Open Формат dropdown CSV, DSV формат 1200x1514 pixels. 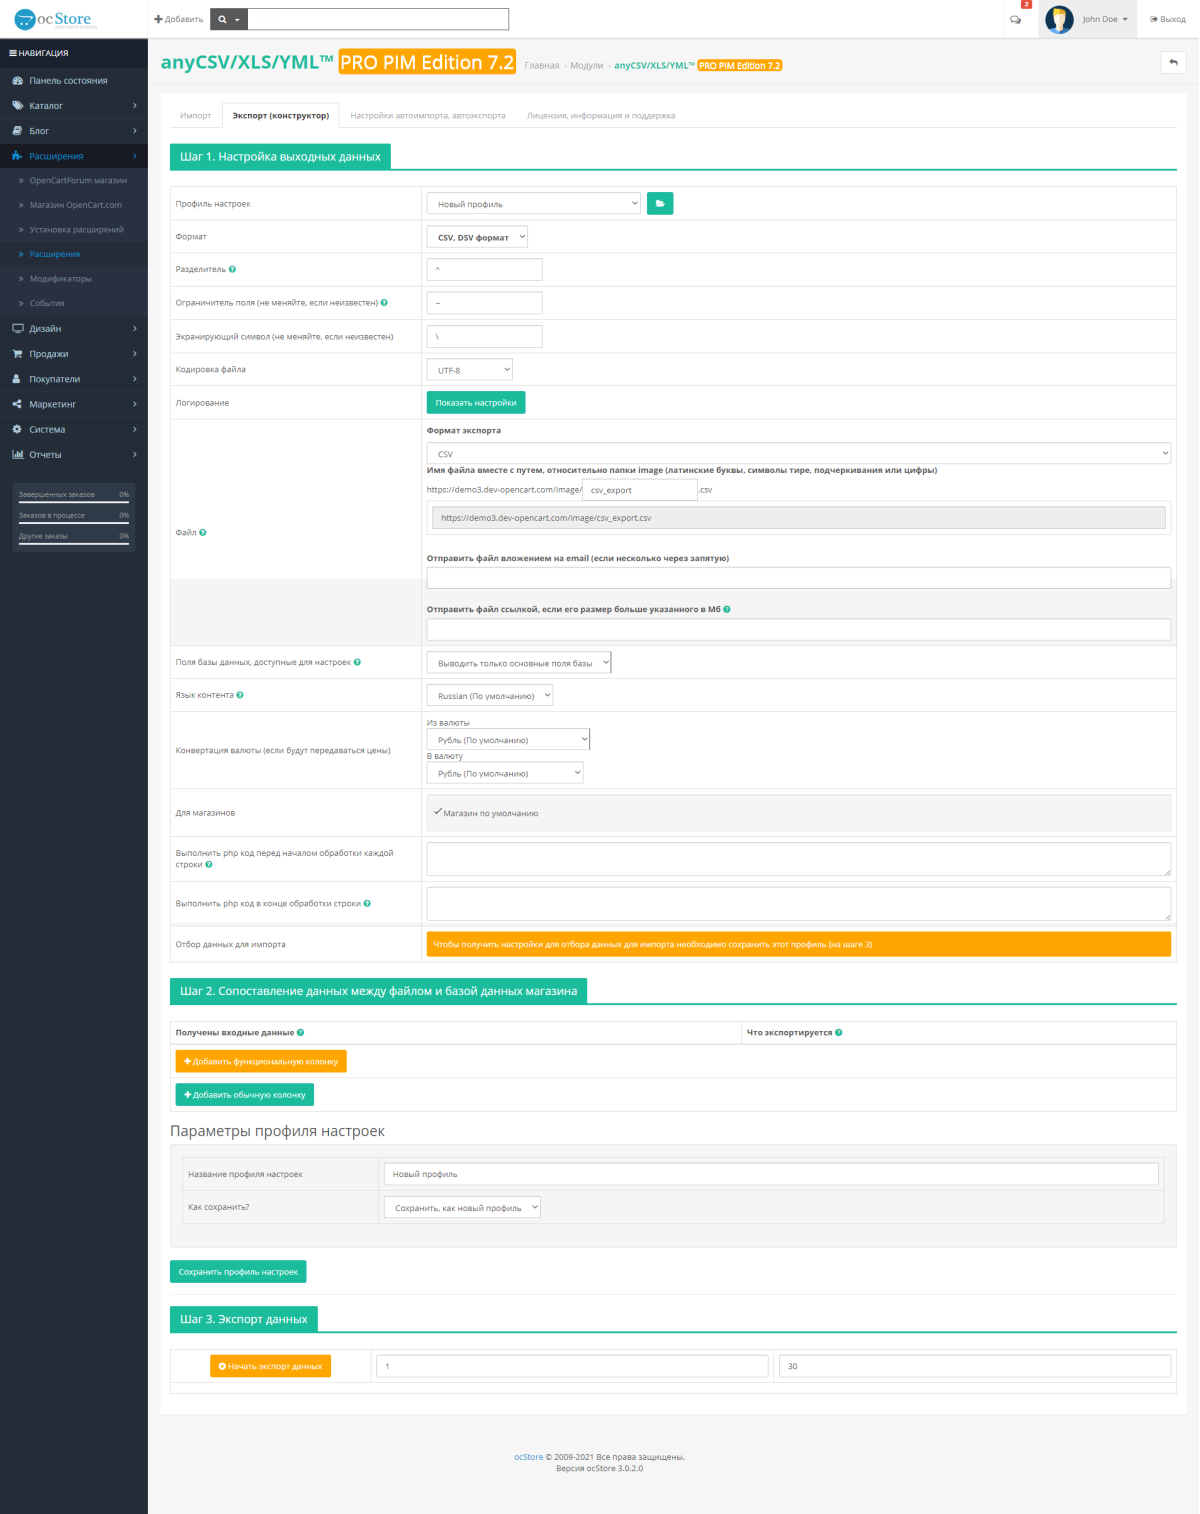(477, 237)
